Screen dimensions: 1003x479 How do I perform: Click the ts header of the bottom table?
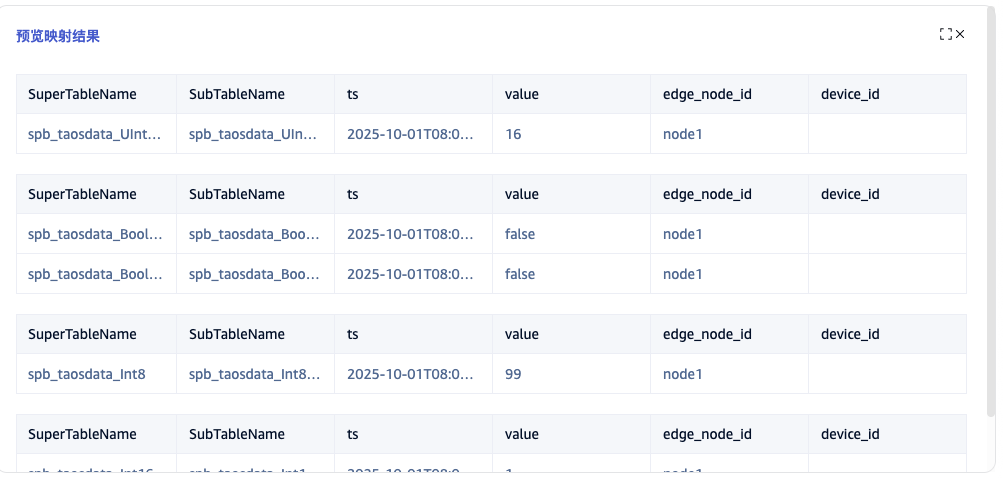coord(353,434)
